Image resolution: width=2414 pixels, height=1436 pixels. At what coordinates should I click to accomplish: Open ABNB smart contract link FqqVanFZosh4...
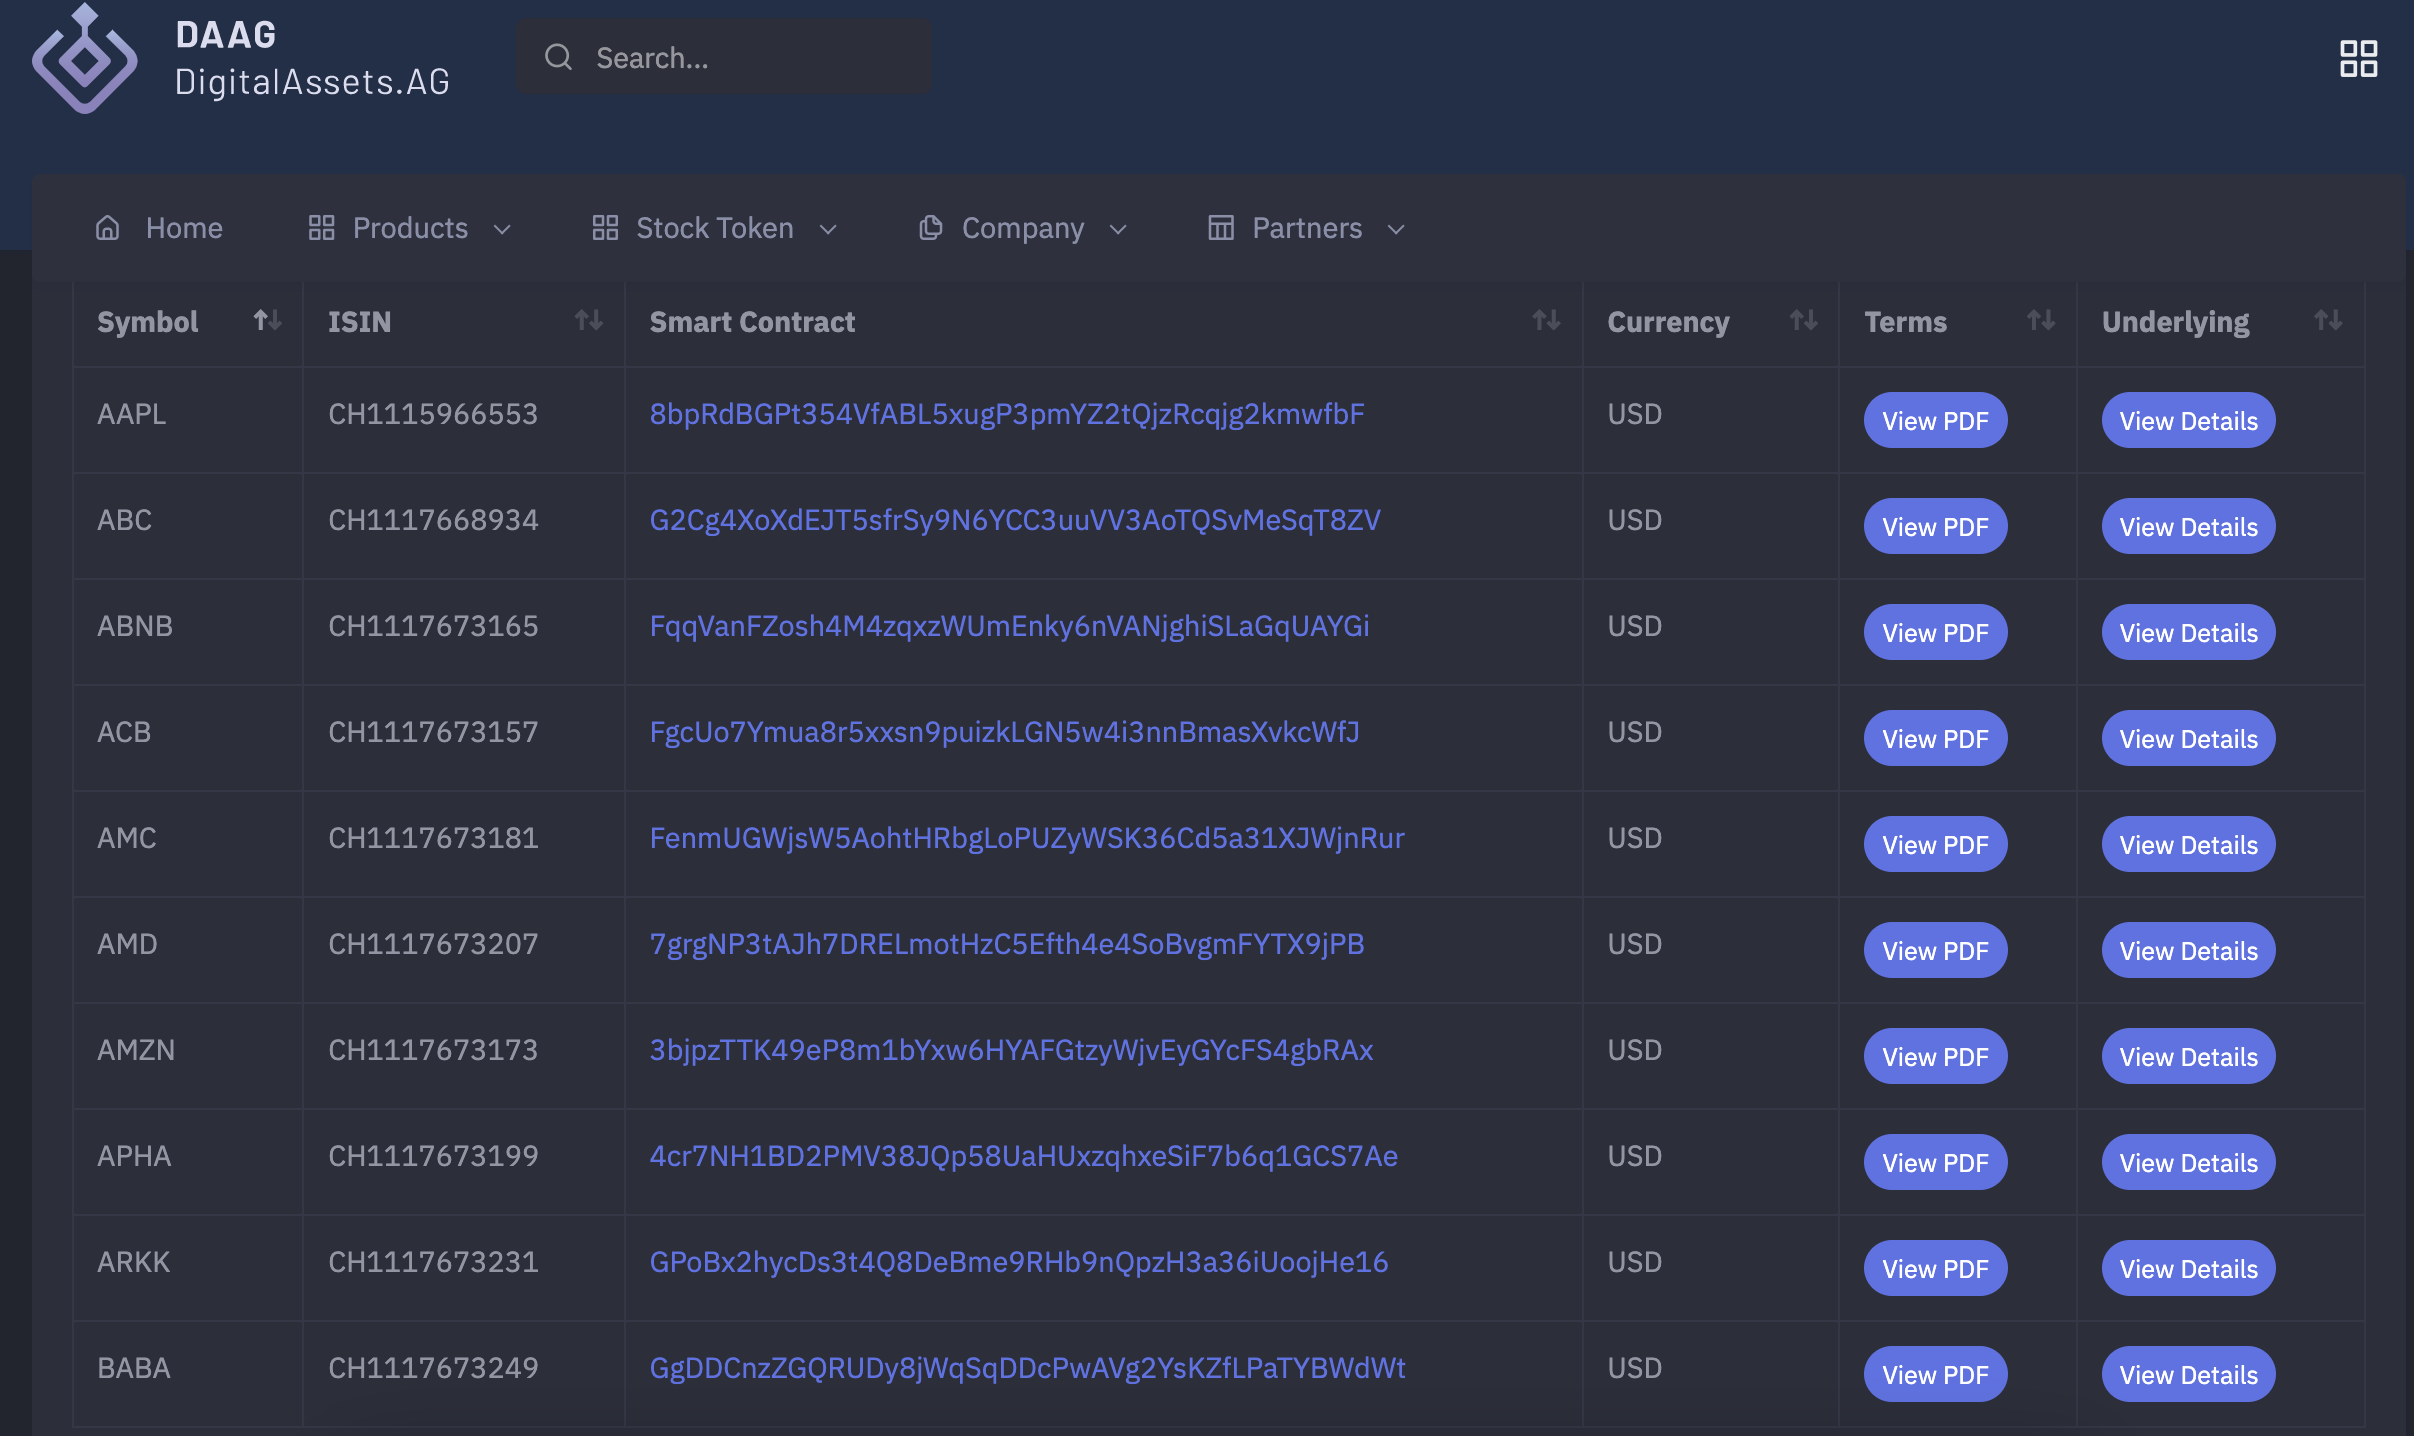tap(1009, 626)
